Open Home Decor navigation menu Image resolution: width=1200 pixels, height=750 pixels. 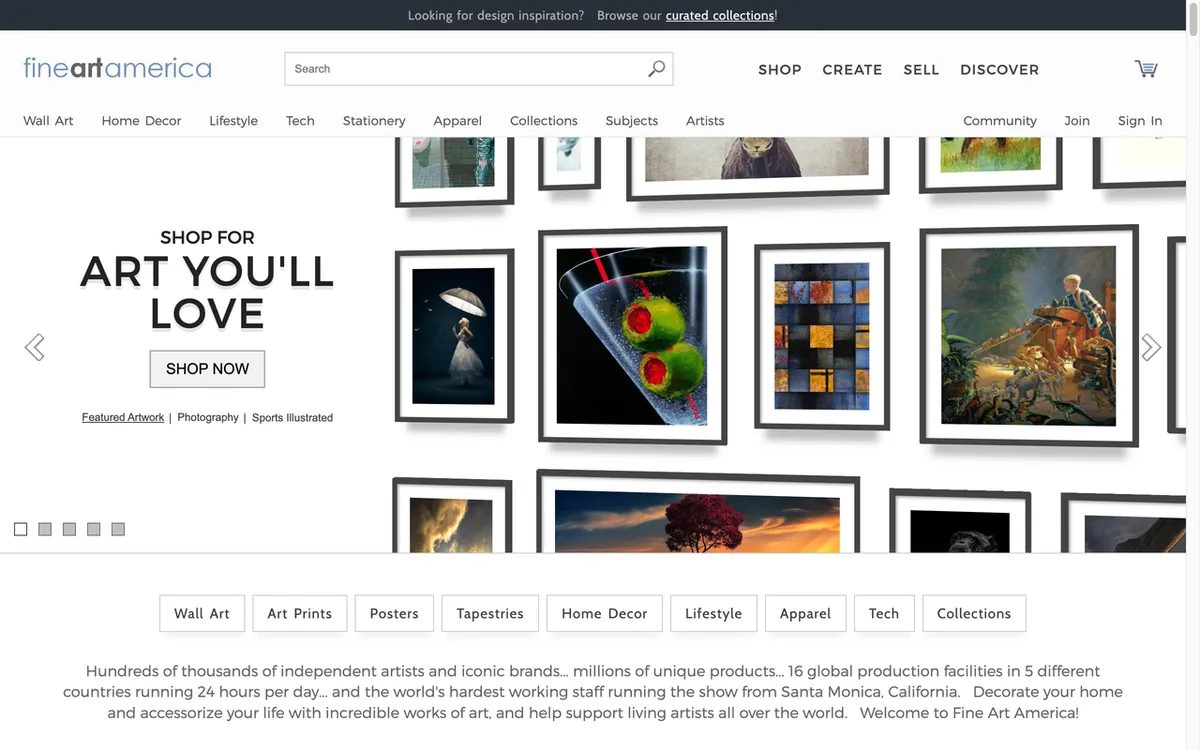pyautogui.click(x=141, y=121)
